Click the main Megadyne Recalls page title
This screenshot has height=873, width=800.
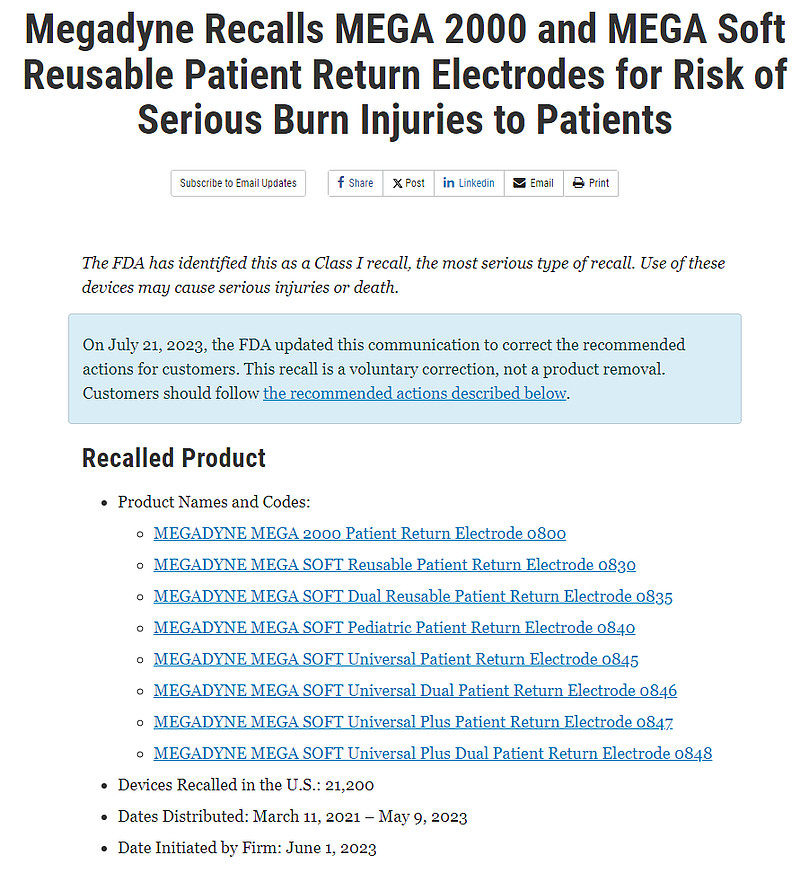coord(404,75)
